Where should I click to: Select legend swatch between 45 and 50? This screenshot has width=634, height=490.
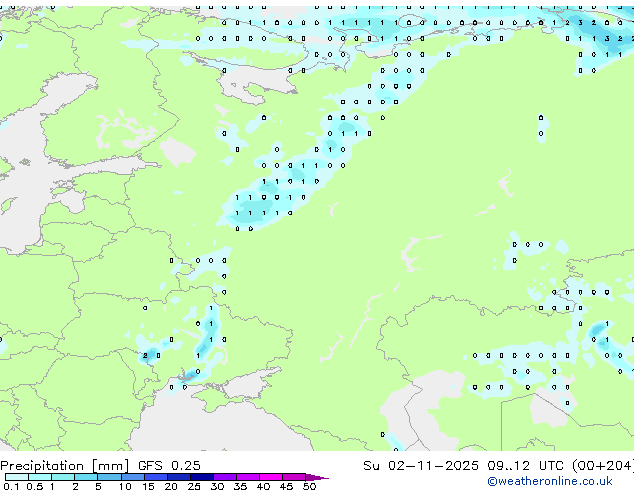click(294, 477)
